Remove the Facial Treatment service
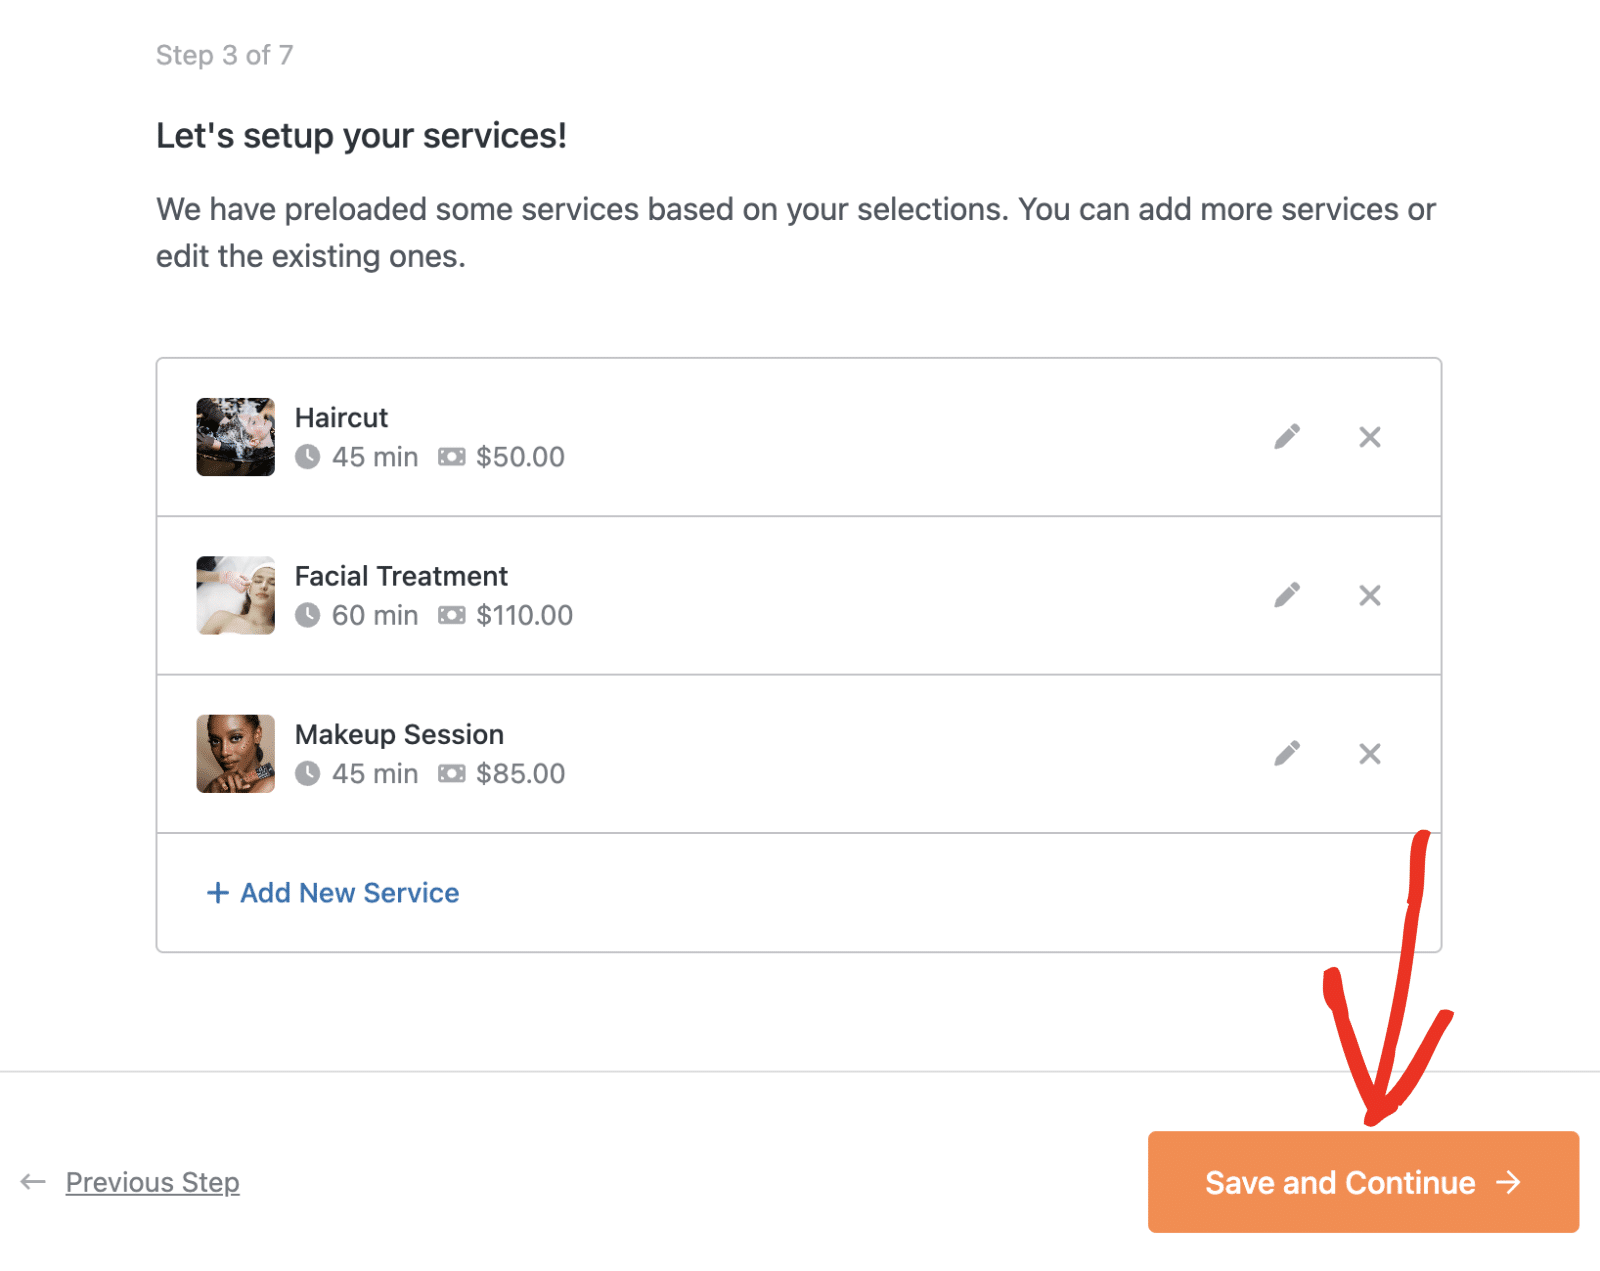This screenshot has height=1271, width=1600. [1370, 595]
